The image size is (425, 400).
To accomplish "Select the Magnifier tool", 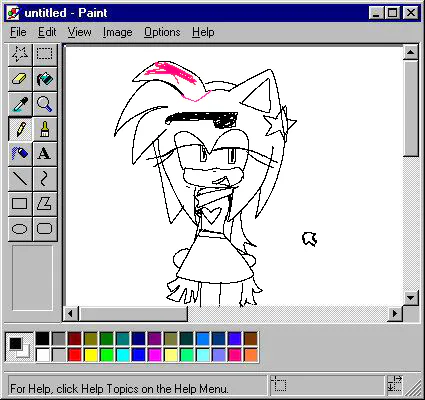I will click(45, 104).
